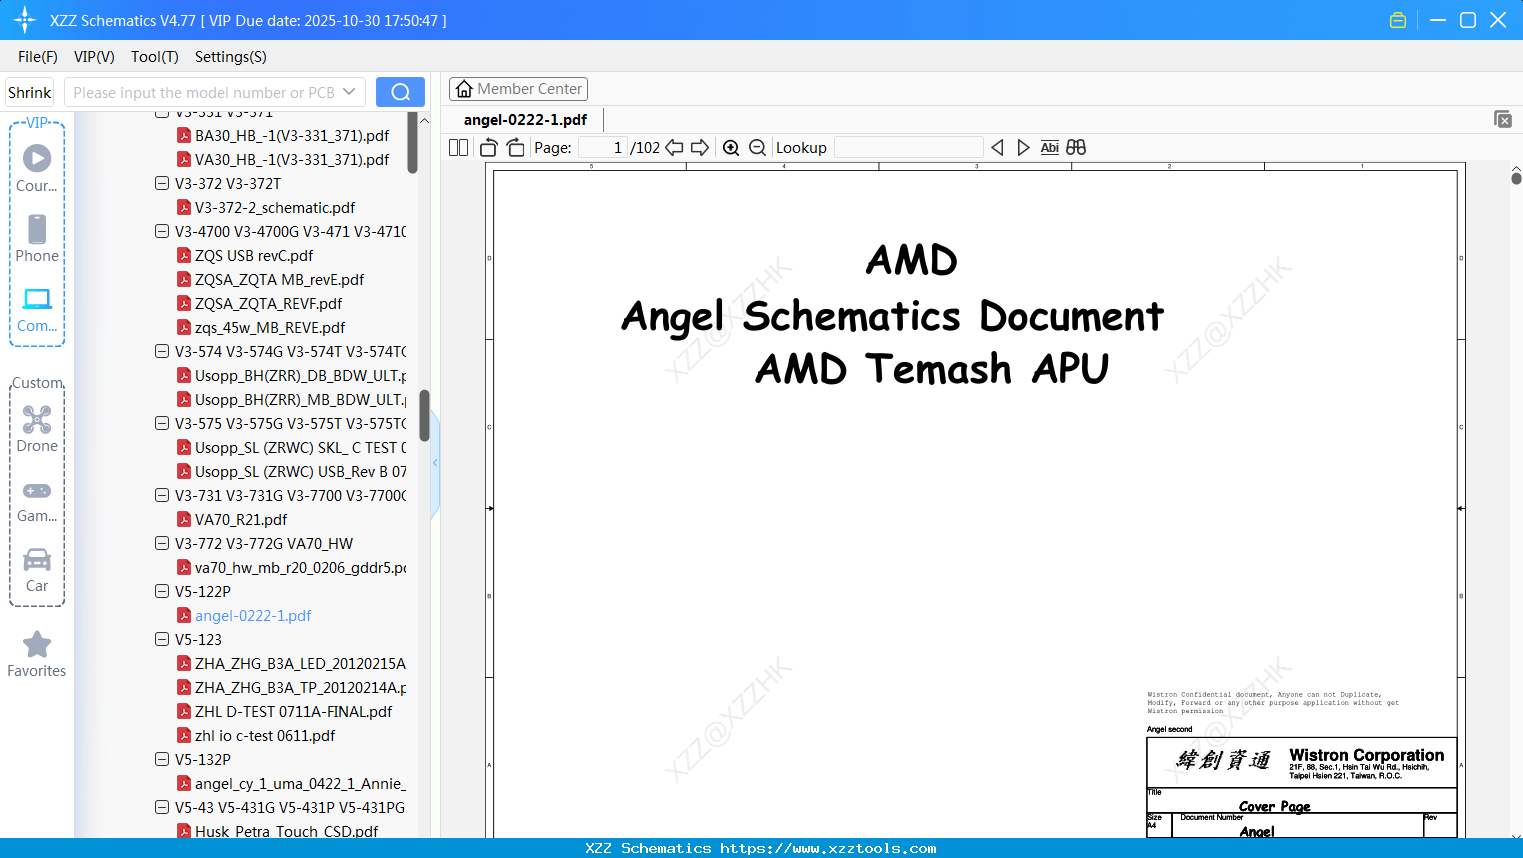Collapse the V3-4700 V3-4700G folder
The image size is (1523, 858).
click(162, 231)
